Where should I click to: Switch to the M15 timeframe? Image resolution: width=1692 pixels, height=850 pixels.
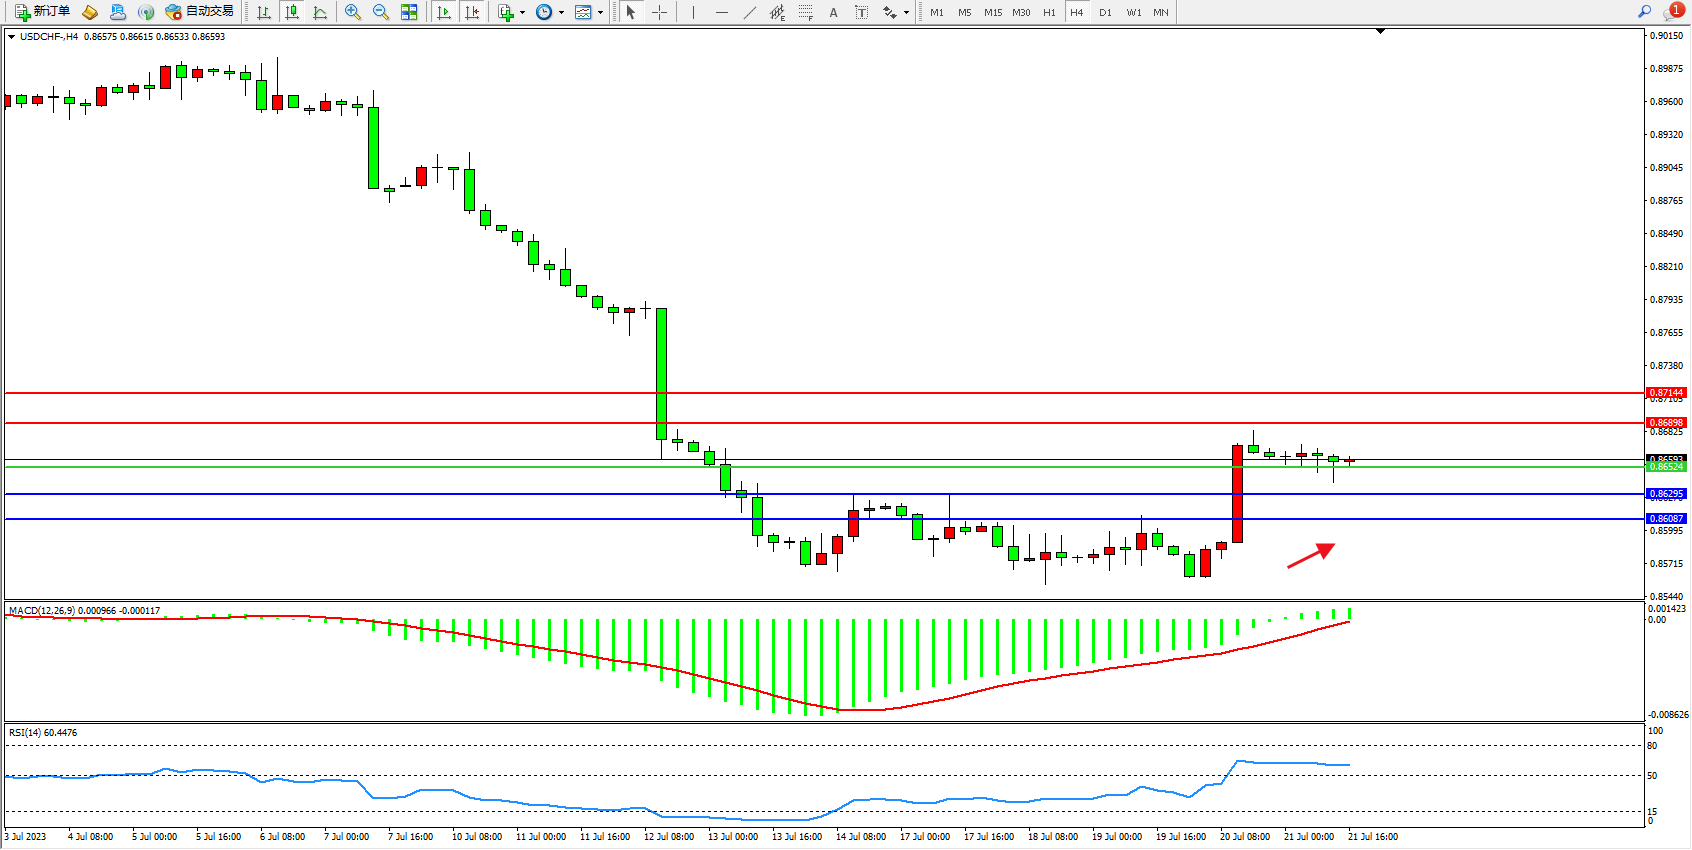(992, 12)
